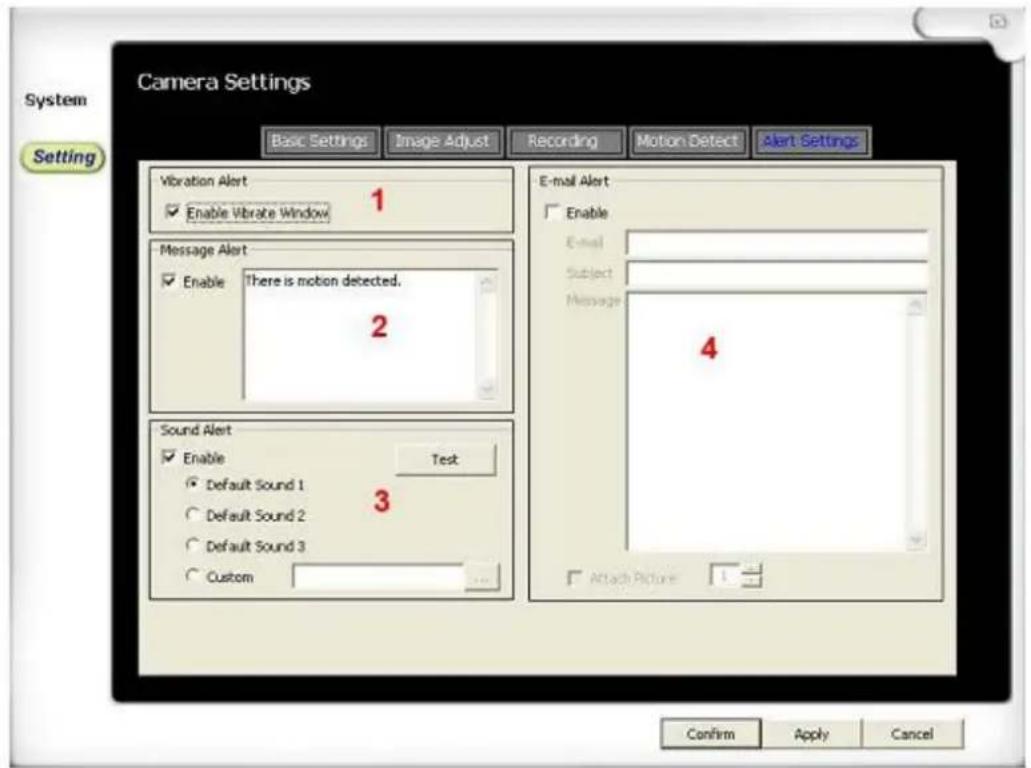The width and height of the screenshot is (1031, 768).
Task: Open the Motion Detect tab
Action: (688, 142)
